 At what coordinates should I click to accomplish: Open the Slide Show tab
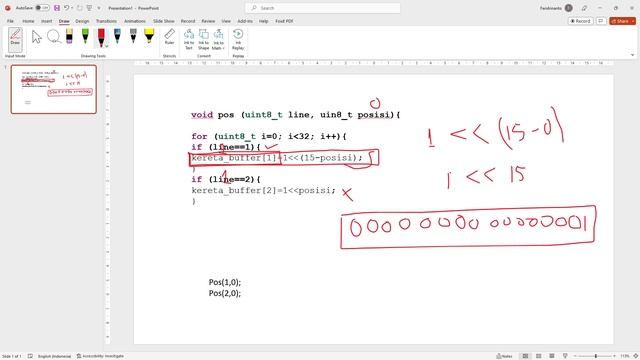(164, 21)
